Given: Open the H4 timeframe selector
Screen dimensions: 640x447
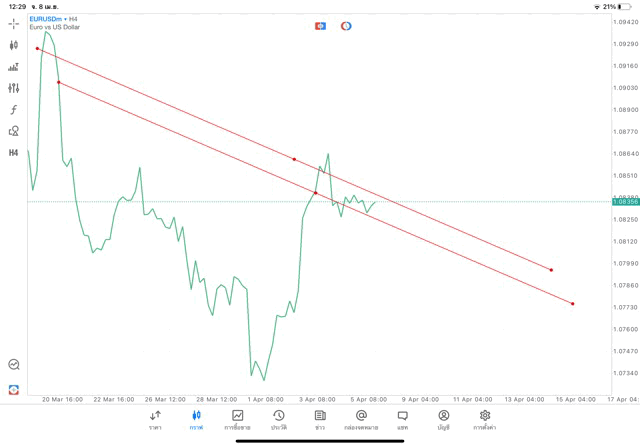Looking at the screenshot, I should tap(14, 153).
